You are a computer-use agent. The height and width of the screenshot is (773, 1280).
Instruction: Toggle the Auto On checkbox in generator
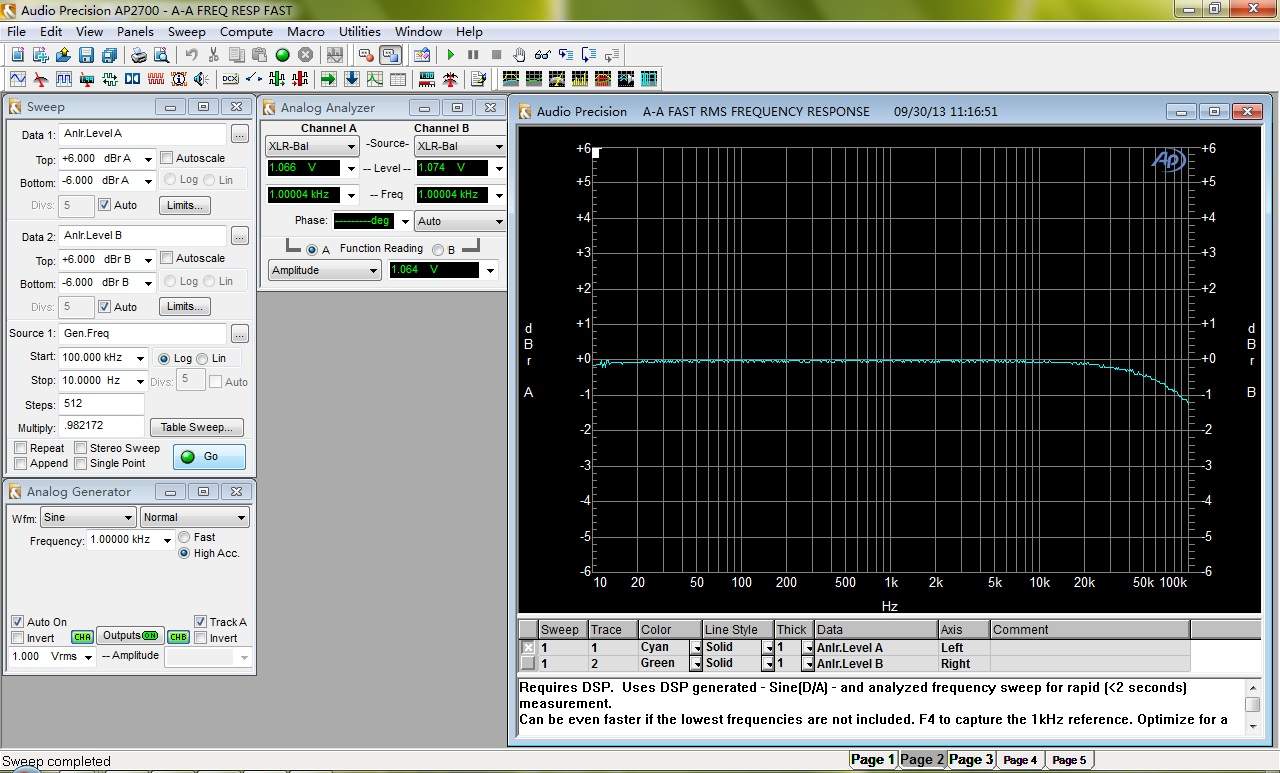pyautogui.click(x=17, y=622)
